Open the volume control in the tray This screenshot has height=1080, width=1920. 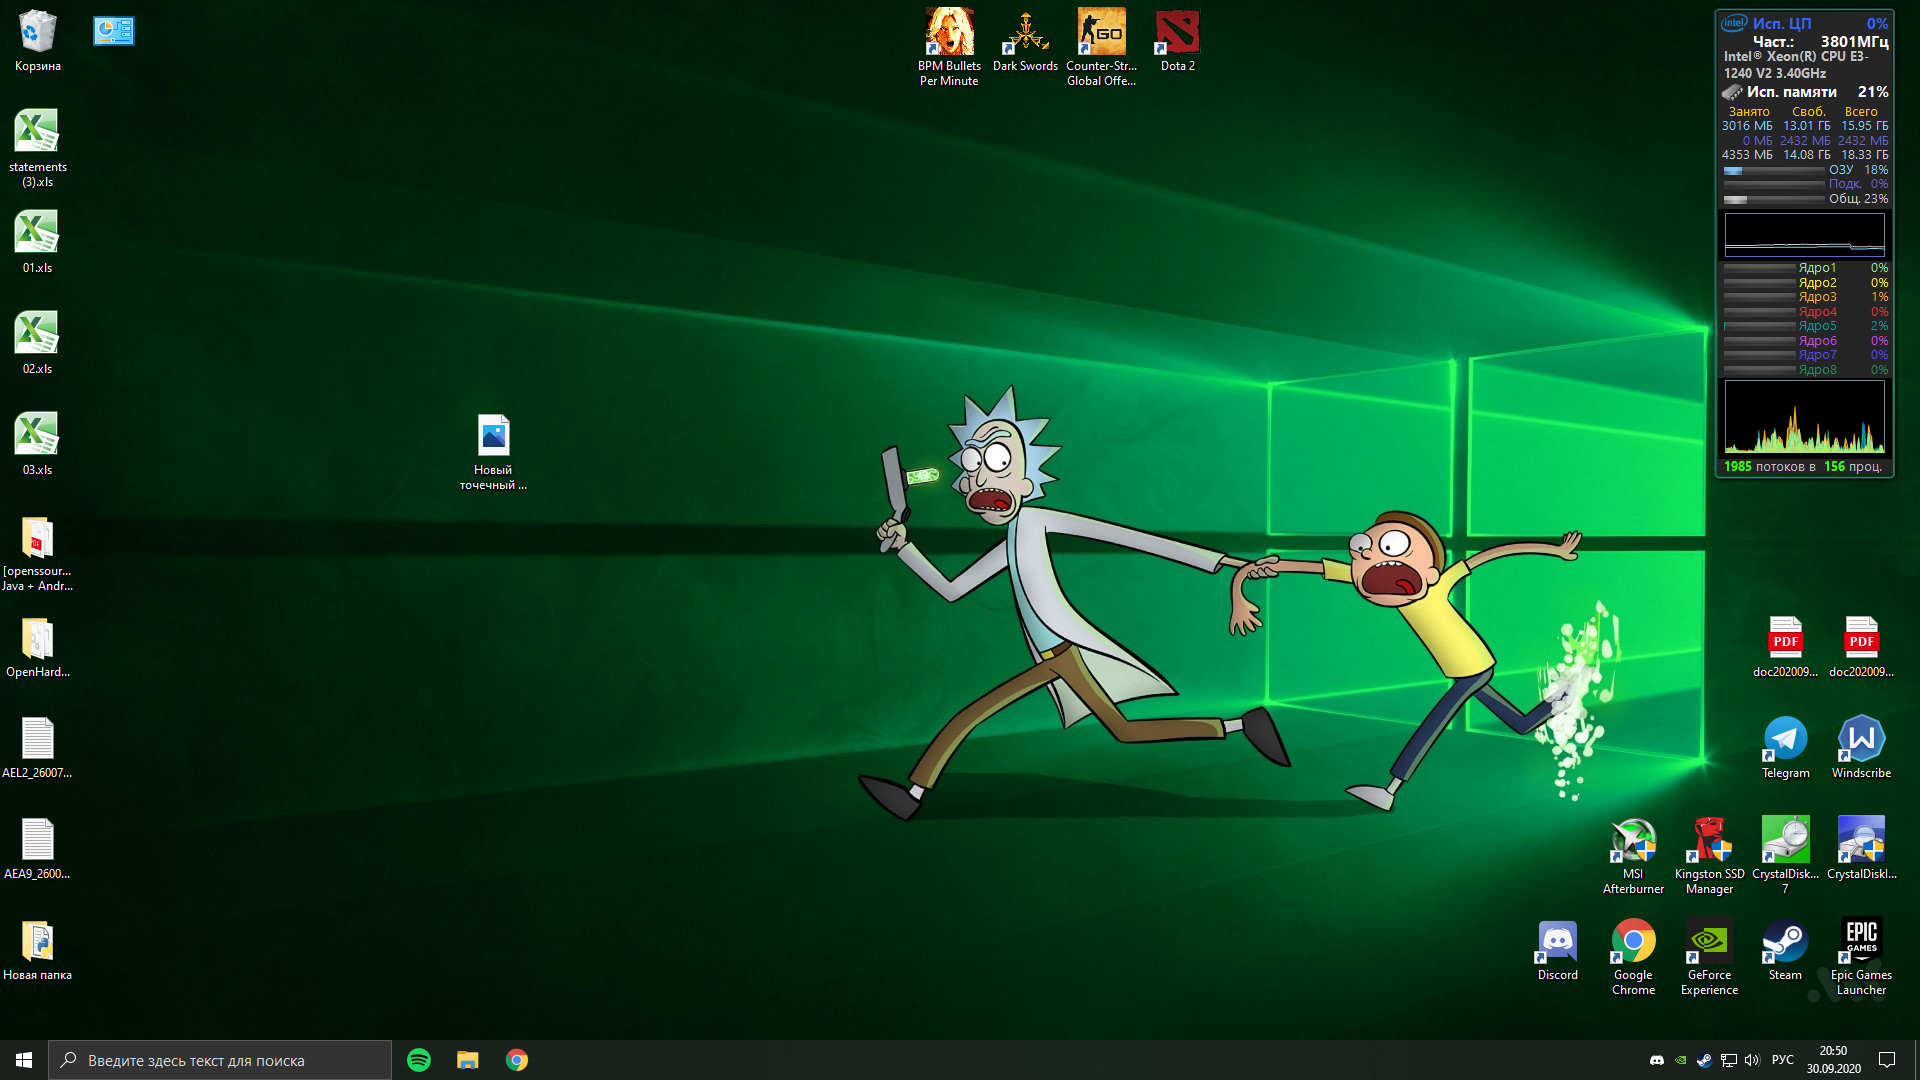[x=1752, y=1060]
